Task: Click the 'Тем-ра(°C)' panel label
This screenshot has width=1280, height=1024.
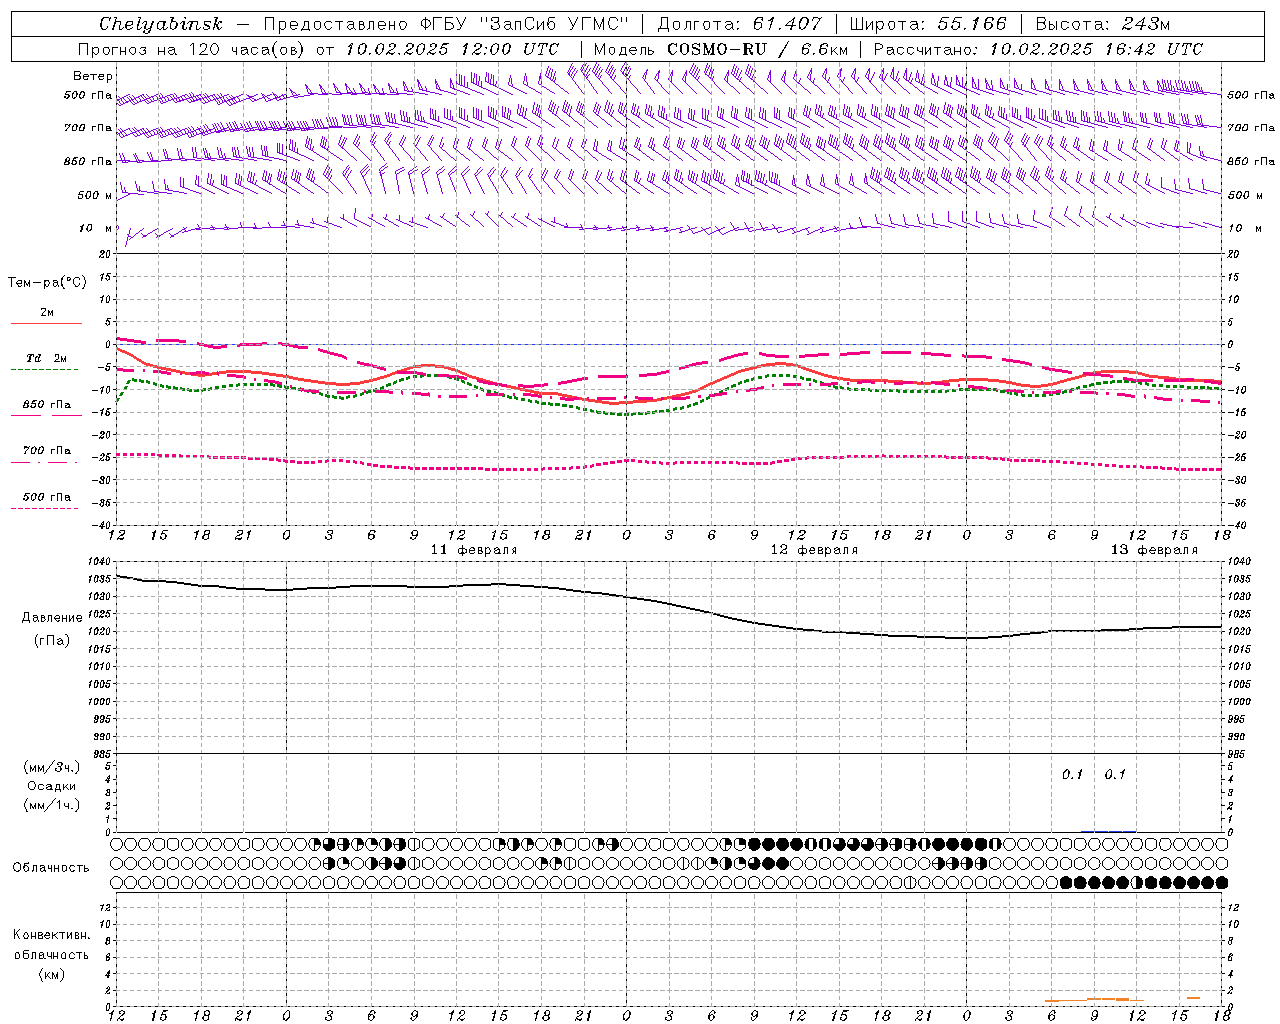Action: (47, 283)
